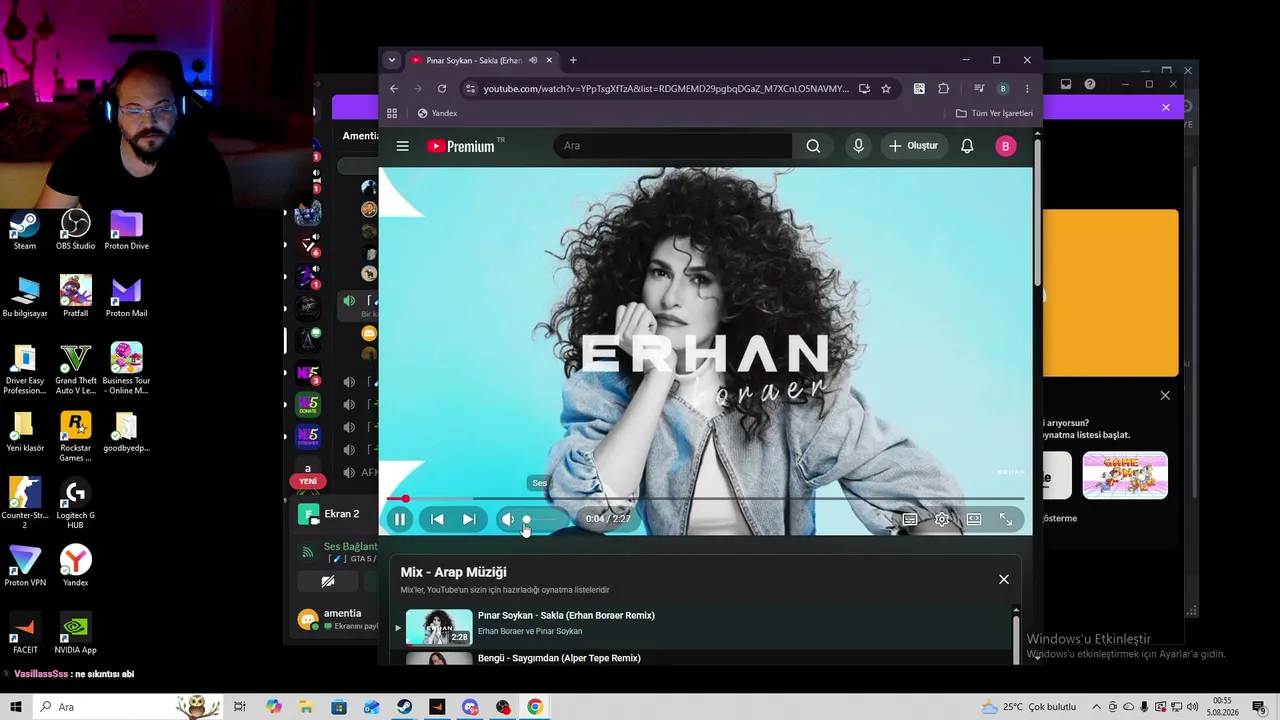Image resolution: width=1280 pixels, height=720 pixels.
Task: Open Task View on the taskbar
Action: (240, 707)
